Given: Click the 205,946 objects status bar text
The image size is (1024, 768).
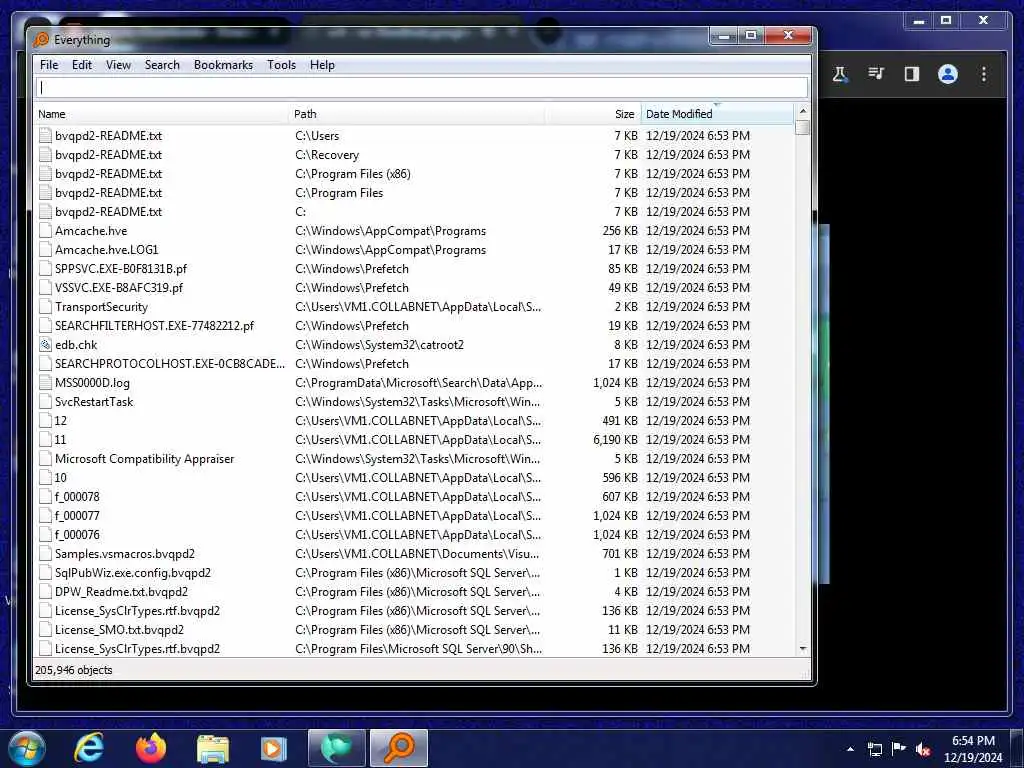Looking at the screenshot, I should (74, 670).
